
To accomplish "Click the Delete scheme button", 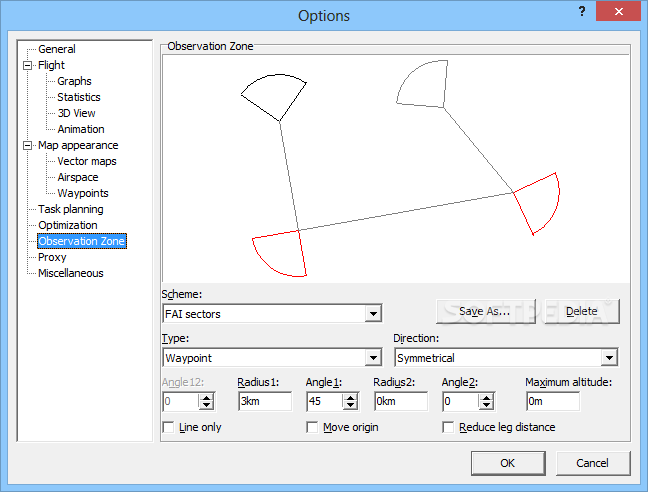I will pyautogui.click(x=582, y=311).
